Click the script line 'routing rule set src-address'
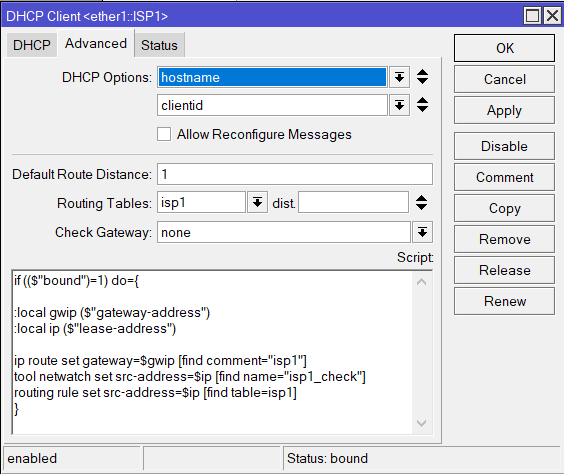The width and height of the screenshot is (564, 474). (155, 392)
